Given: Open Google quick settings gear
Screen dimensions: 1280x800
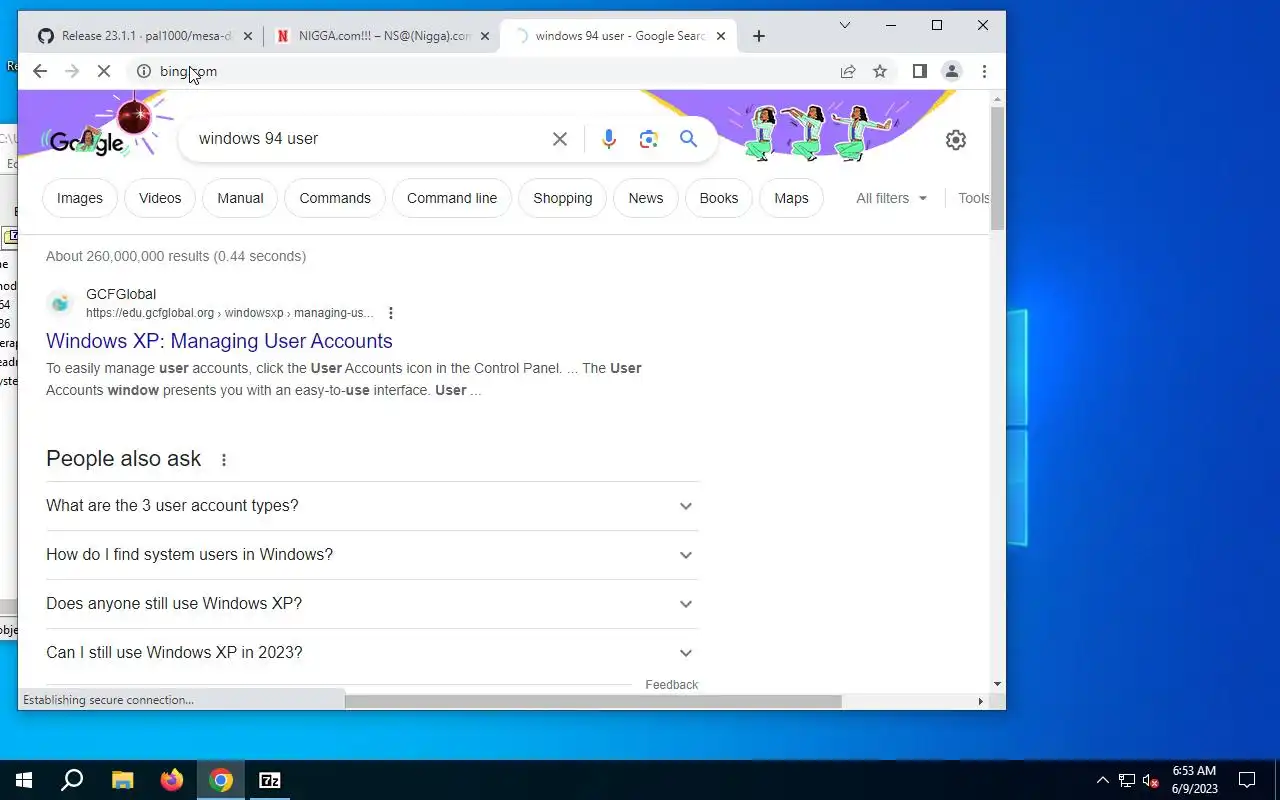Looking at the screenshot, I should coord(956,140).
